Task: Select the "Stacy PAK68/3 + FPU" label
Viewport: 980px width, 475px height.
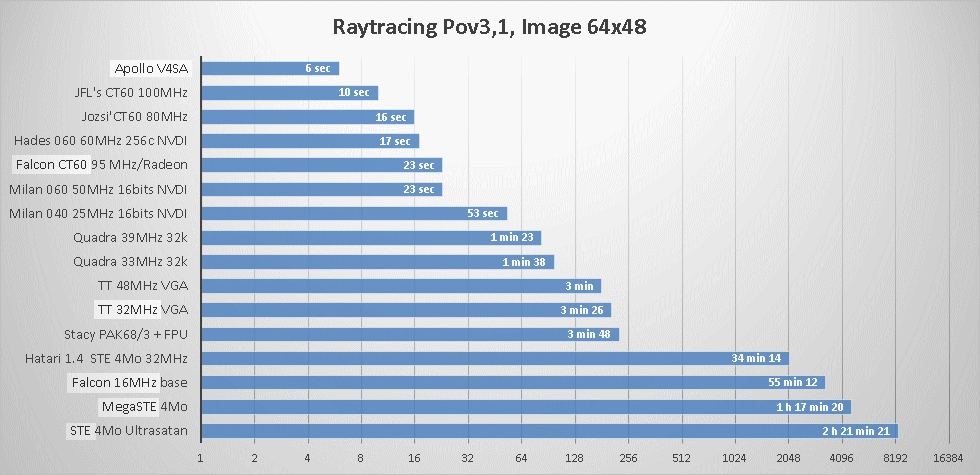Action: [126, 334]
